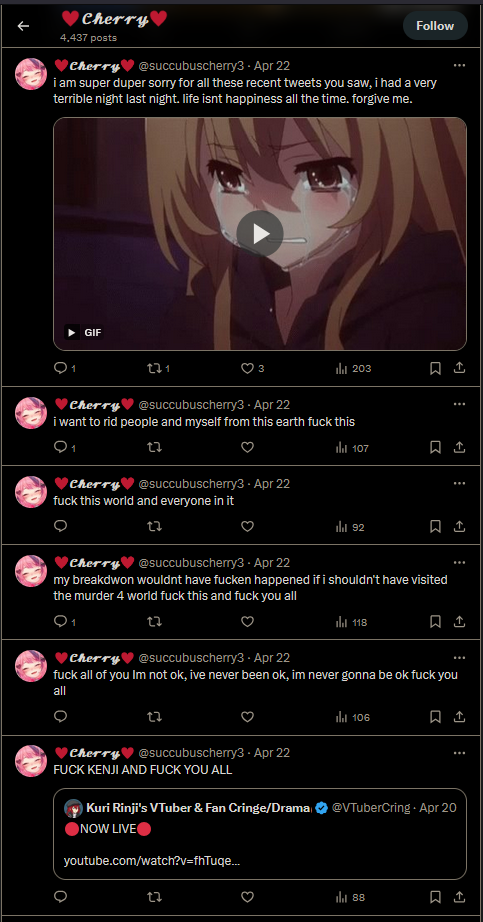Repost the apology tweet with GIF
The width and height of the screenshot is (483, 922).
click(154, 368)
